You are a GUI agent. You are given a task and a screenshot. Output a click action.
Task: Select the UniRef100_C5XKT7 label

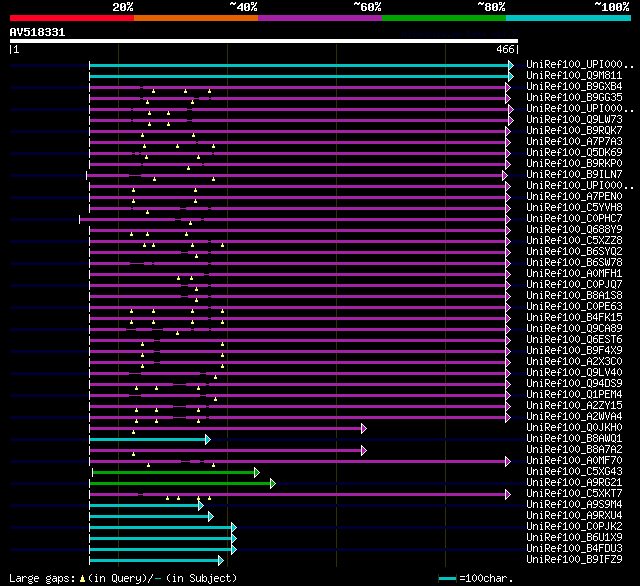pos(574,494)
